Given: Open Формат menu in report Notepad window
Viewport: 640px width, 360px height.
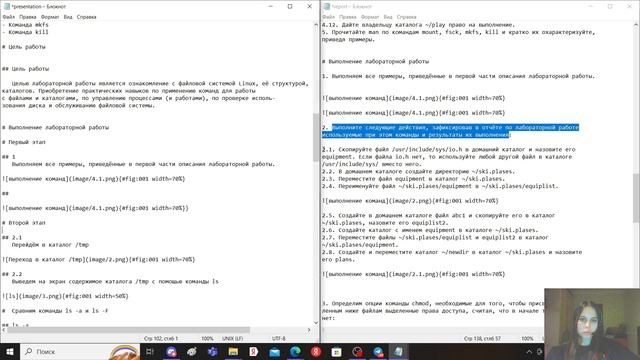Looking at the screenshot, I should [370, 17].
